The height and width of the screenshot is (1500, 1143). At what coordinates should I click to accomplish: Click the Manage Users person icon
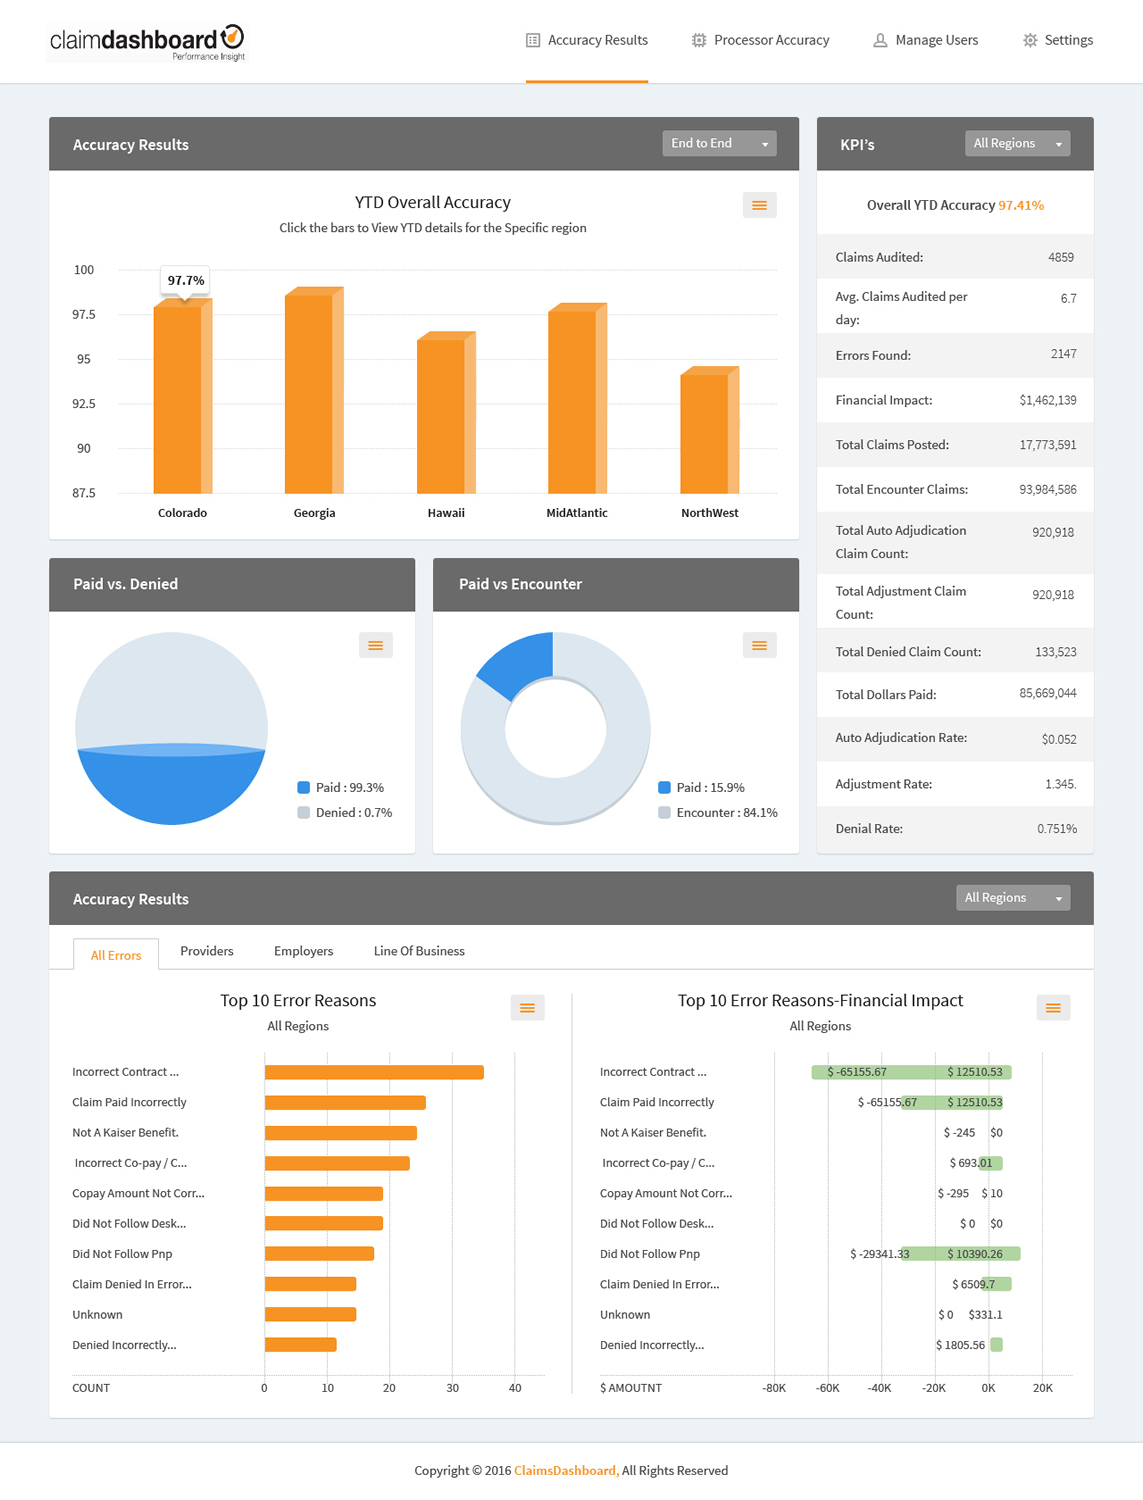[880, 40]
